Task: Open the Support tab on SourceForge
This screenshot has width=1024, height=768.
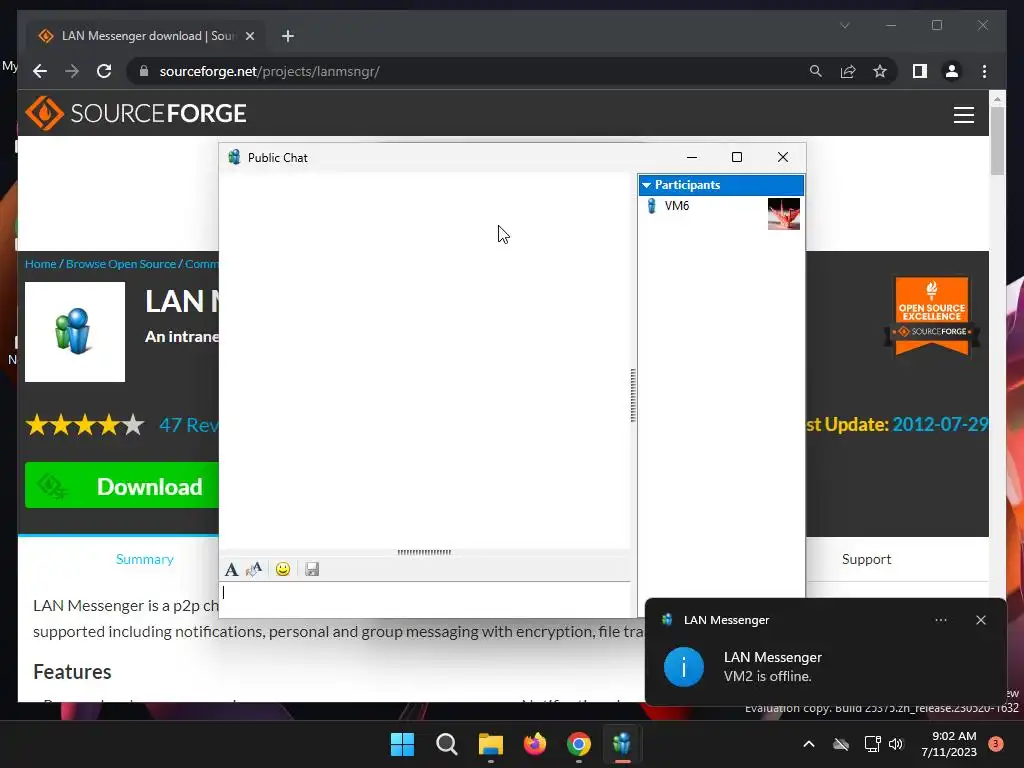Action: click(x=866, y=560)
